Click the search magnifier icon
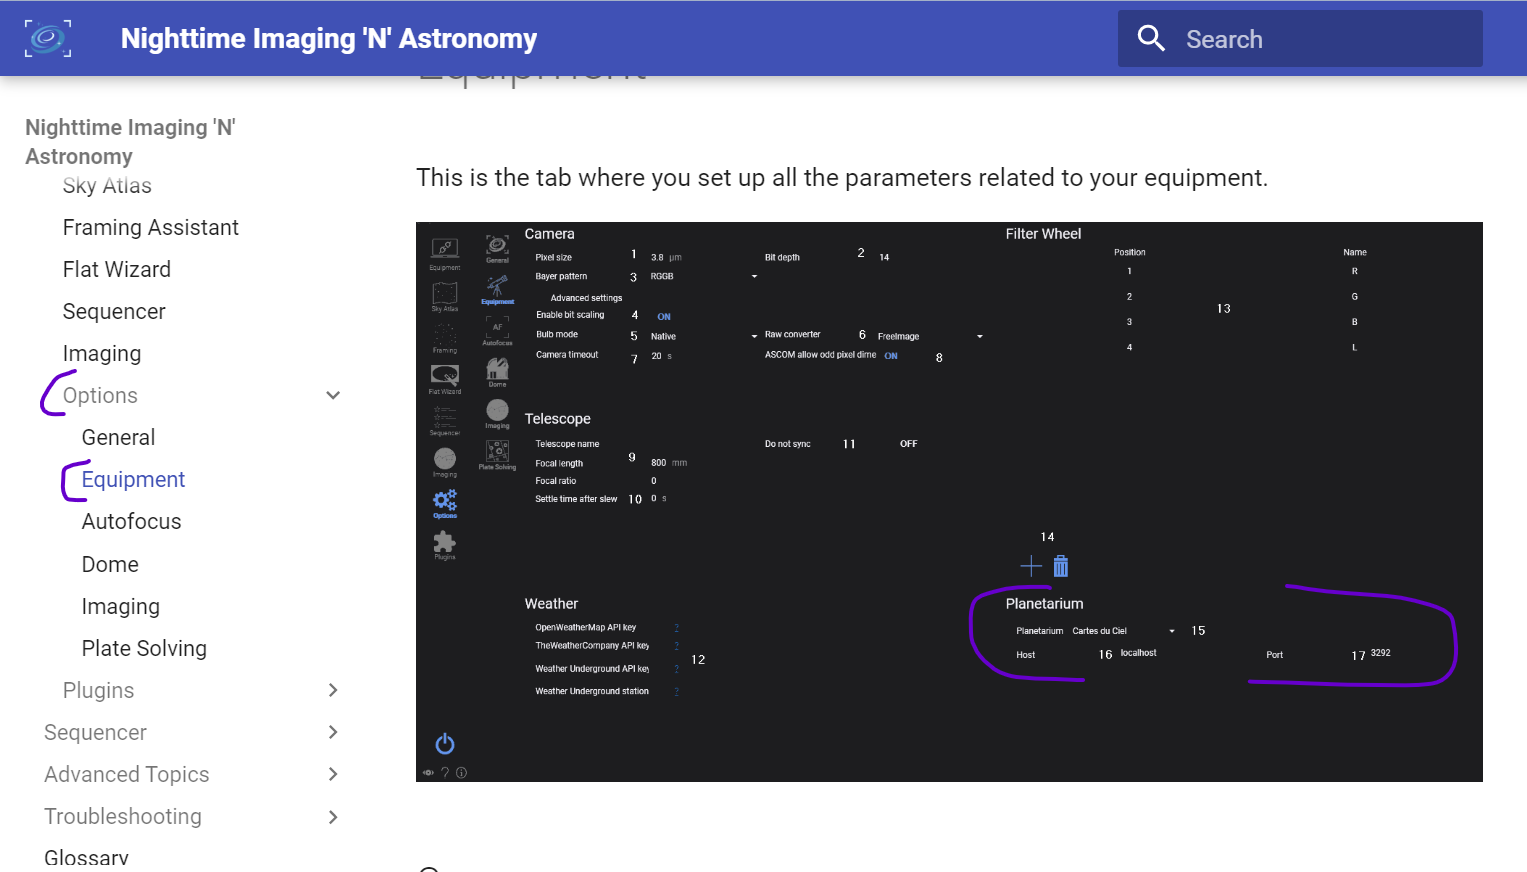The width and height of the screenshot is (1527, 872). (1151, 39)
